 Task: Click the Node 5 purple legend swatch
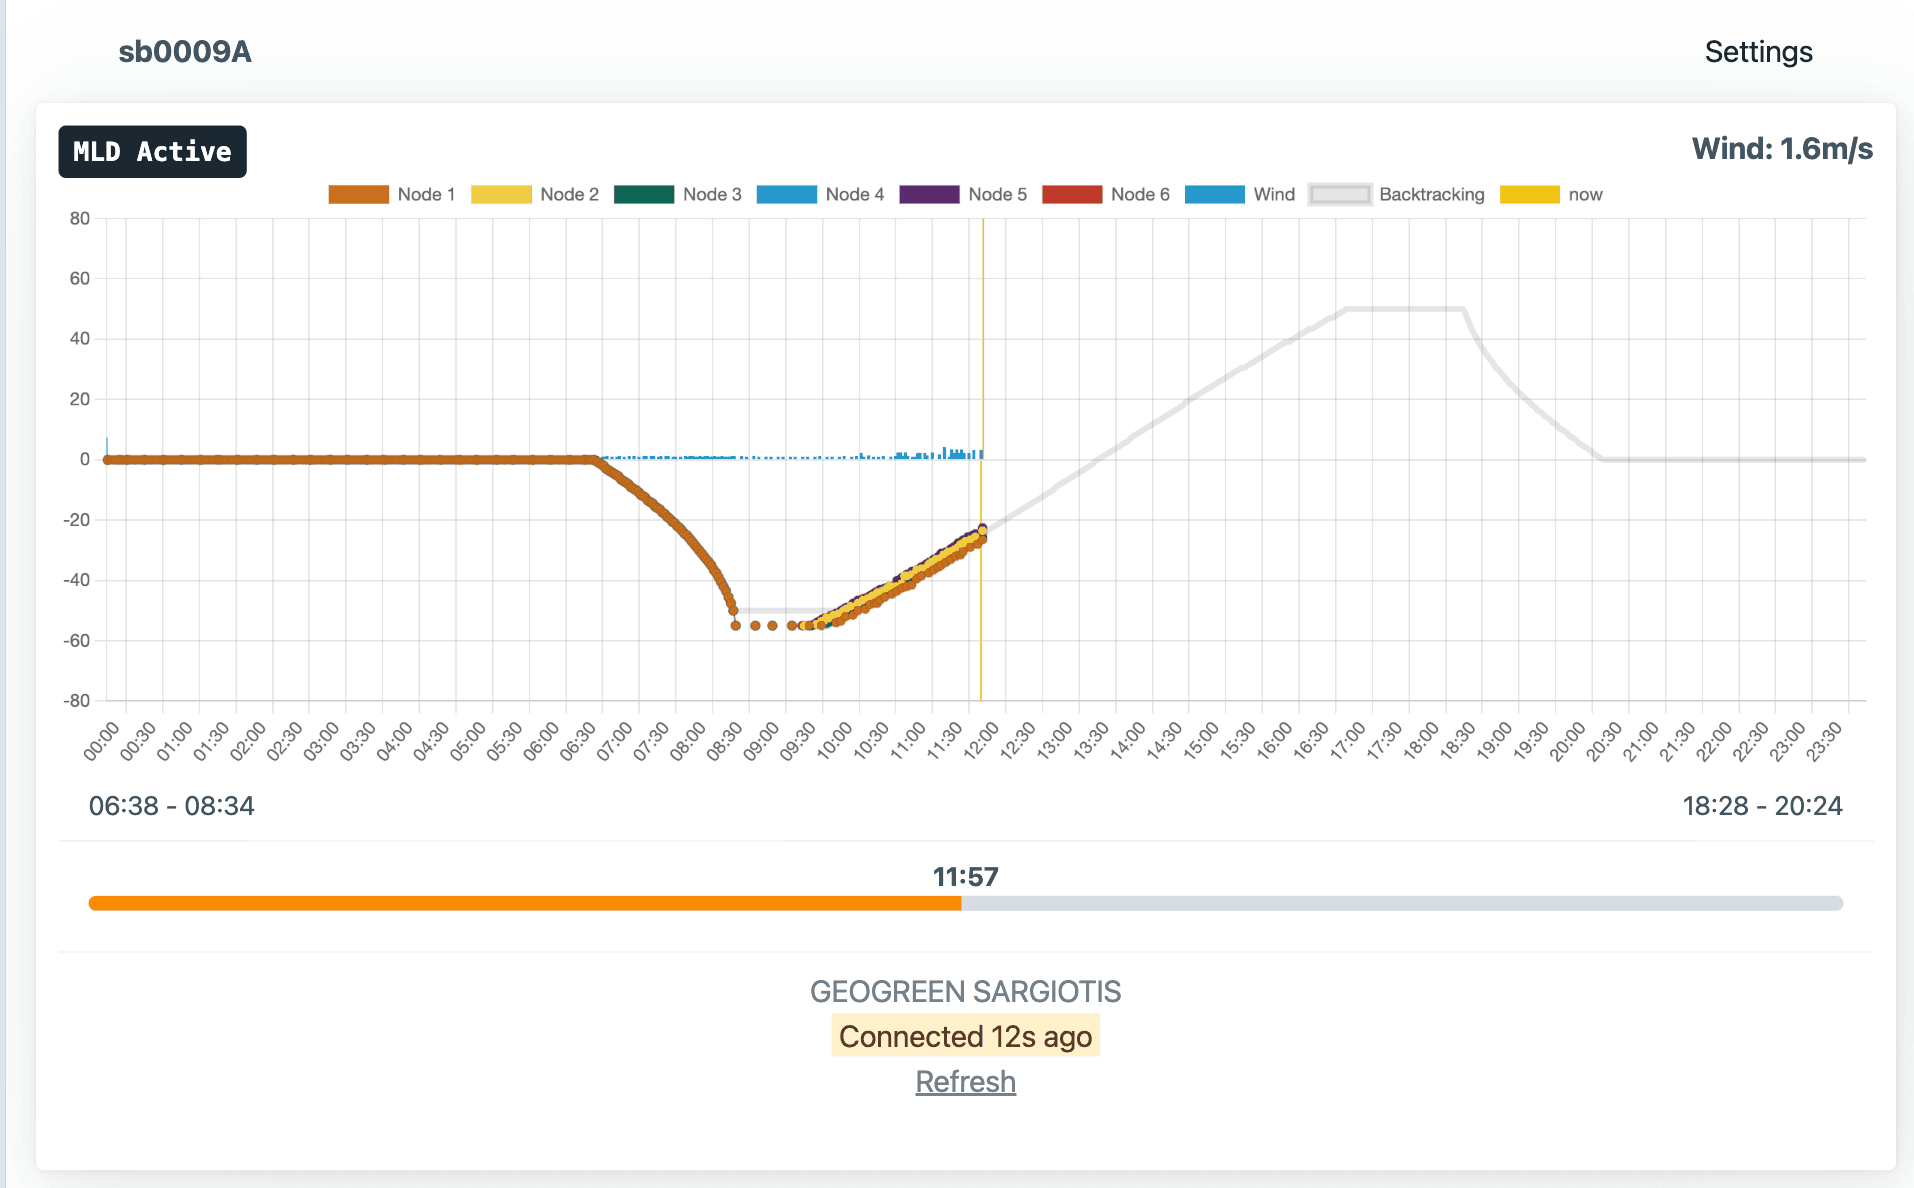tap(929, 194)
